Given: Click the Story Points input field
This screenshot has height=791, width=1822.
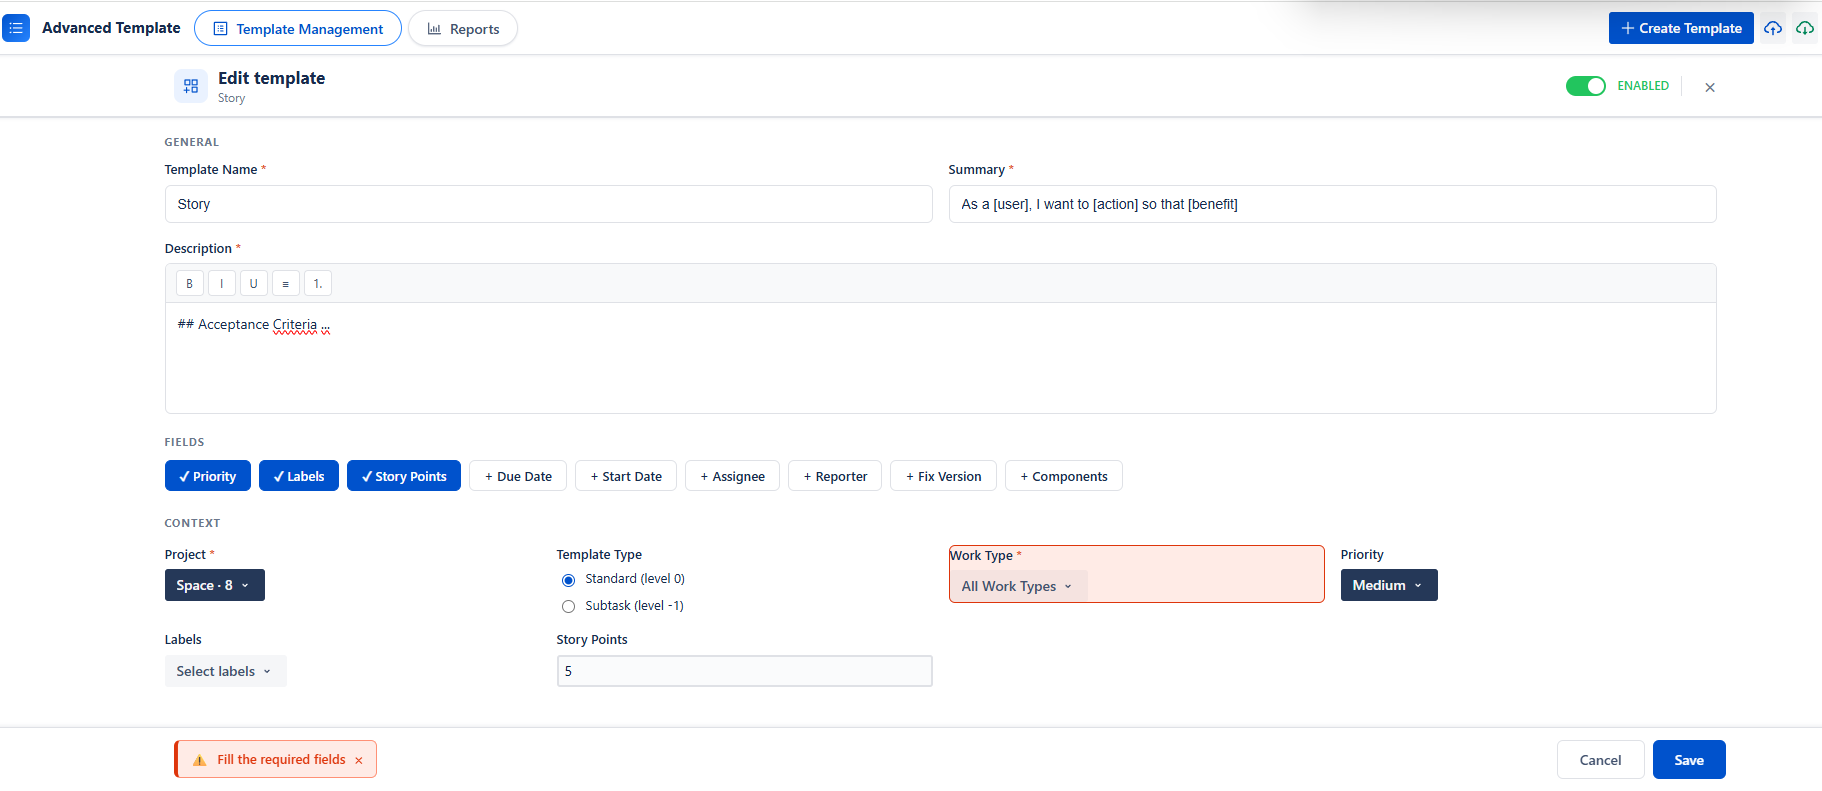Looking at the screenshot, I should tap(745, 671).
